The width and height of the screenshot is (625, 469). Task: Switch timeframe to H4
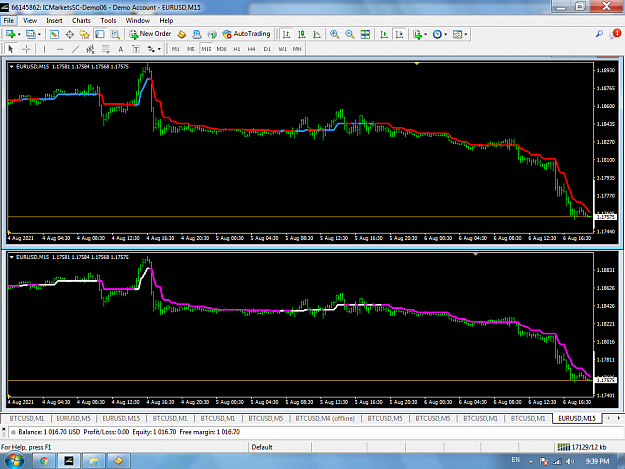click(x=252, y=49)
